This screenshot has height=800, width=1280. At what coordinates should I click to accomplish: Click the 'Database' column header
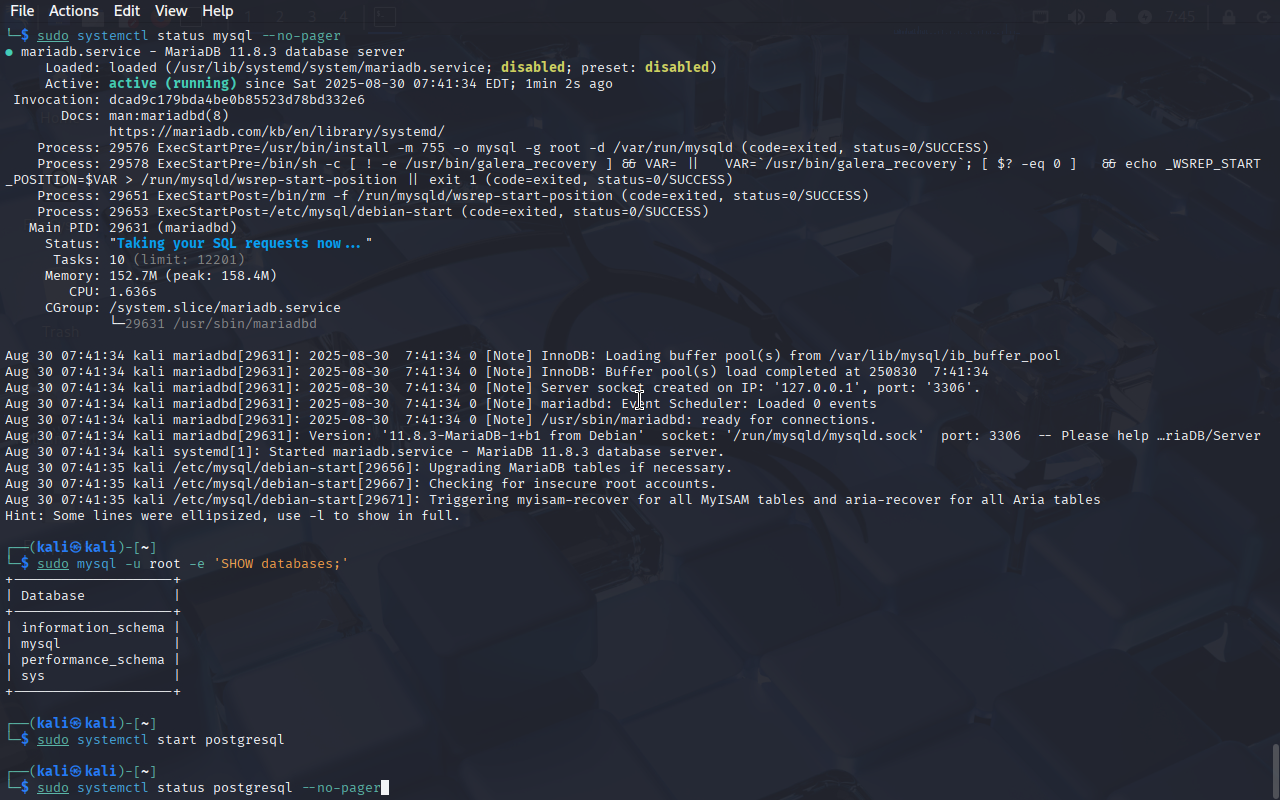53,596
